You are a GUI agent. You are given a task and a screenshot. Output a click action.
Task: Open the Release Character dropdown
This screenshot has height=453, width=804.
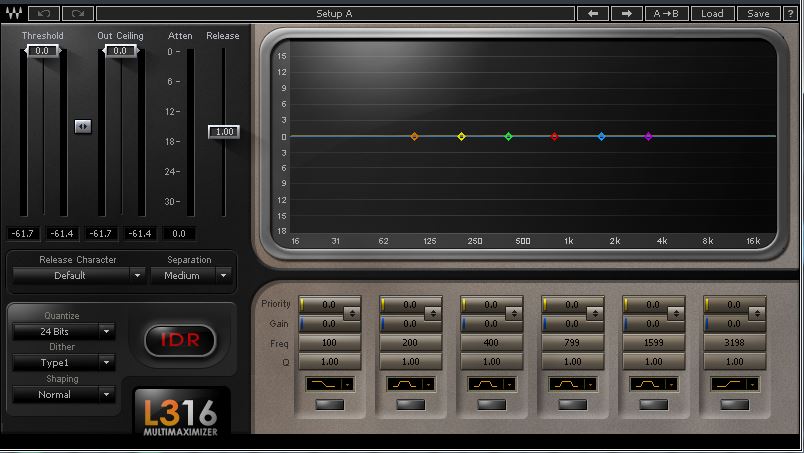78,275
